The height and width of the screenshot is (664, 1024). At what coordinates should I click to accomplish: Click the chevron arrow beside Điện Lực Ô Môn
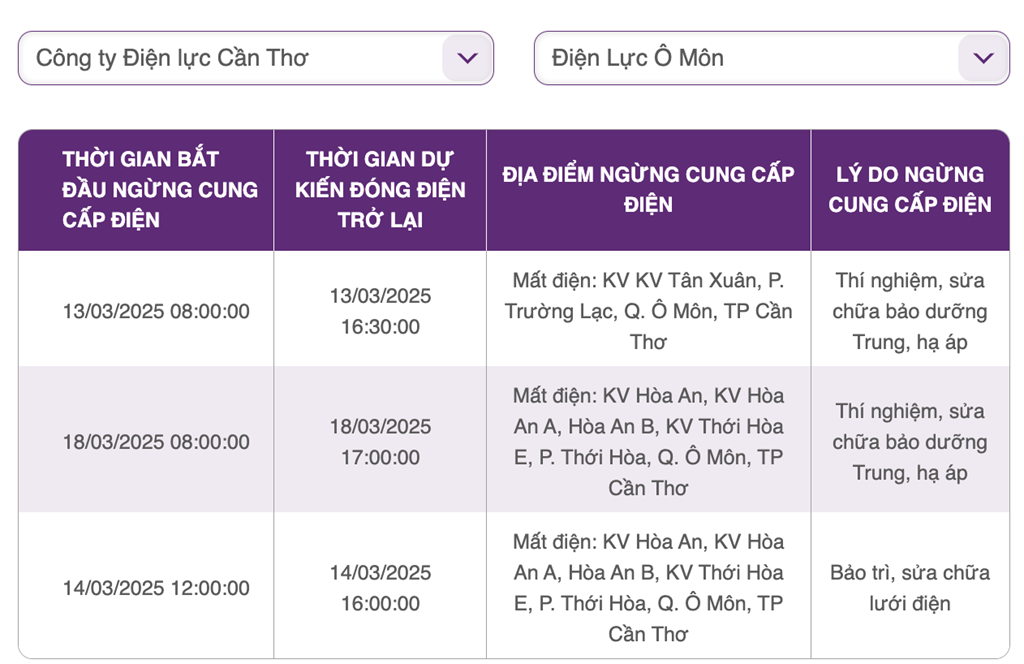[x=983, y=58]
